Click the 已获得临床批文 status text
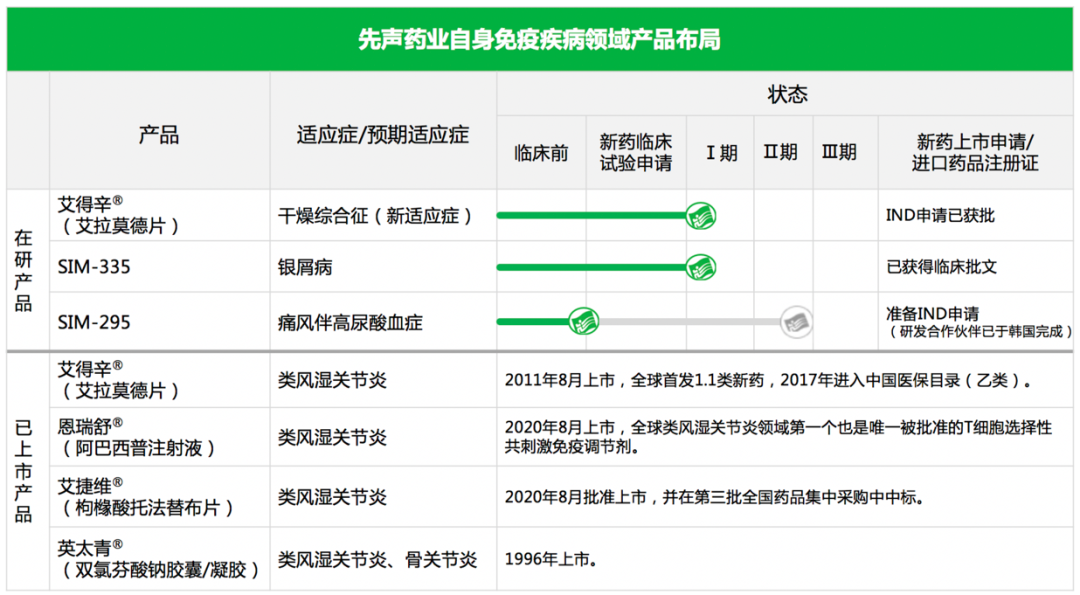This screenshot has height=595, width=1080. pos(942,267)
